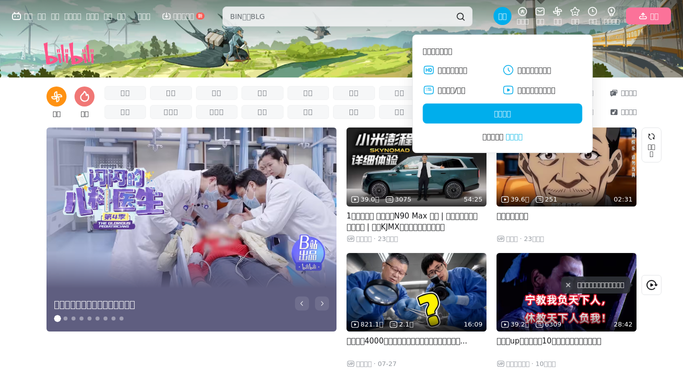Open the video title mentioning N90 Max
Image resolution: width=683 pixels, height=384 pixels.
click(412, 222)
